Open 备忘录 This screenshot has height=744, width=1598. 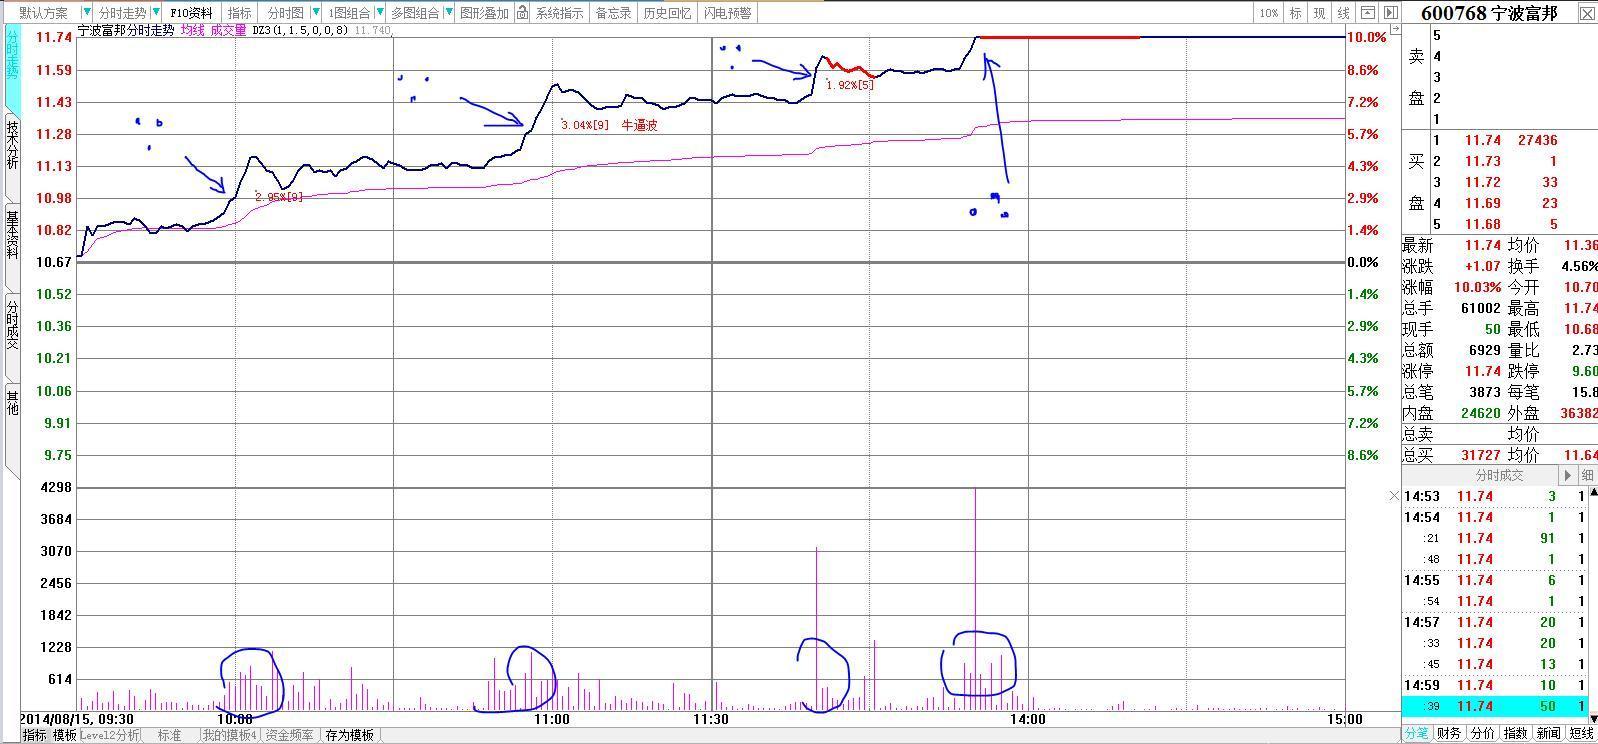click(x=613, y=13)
